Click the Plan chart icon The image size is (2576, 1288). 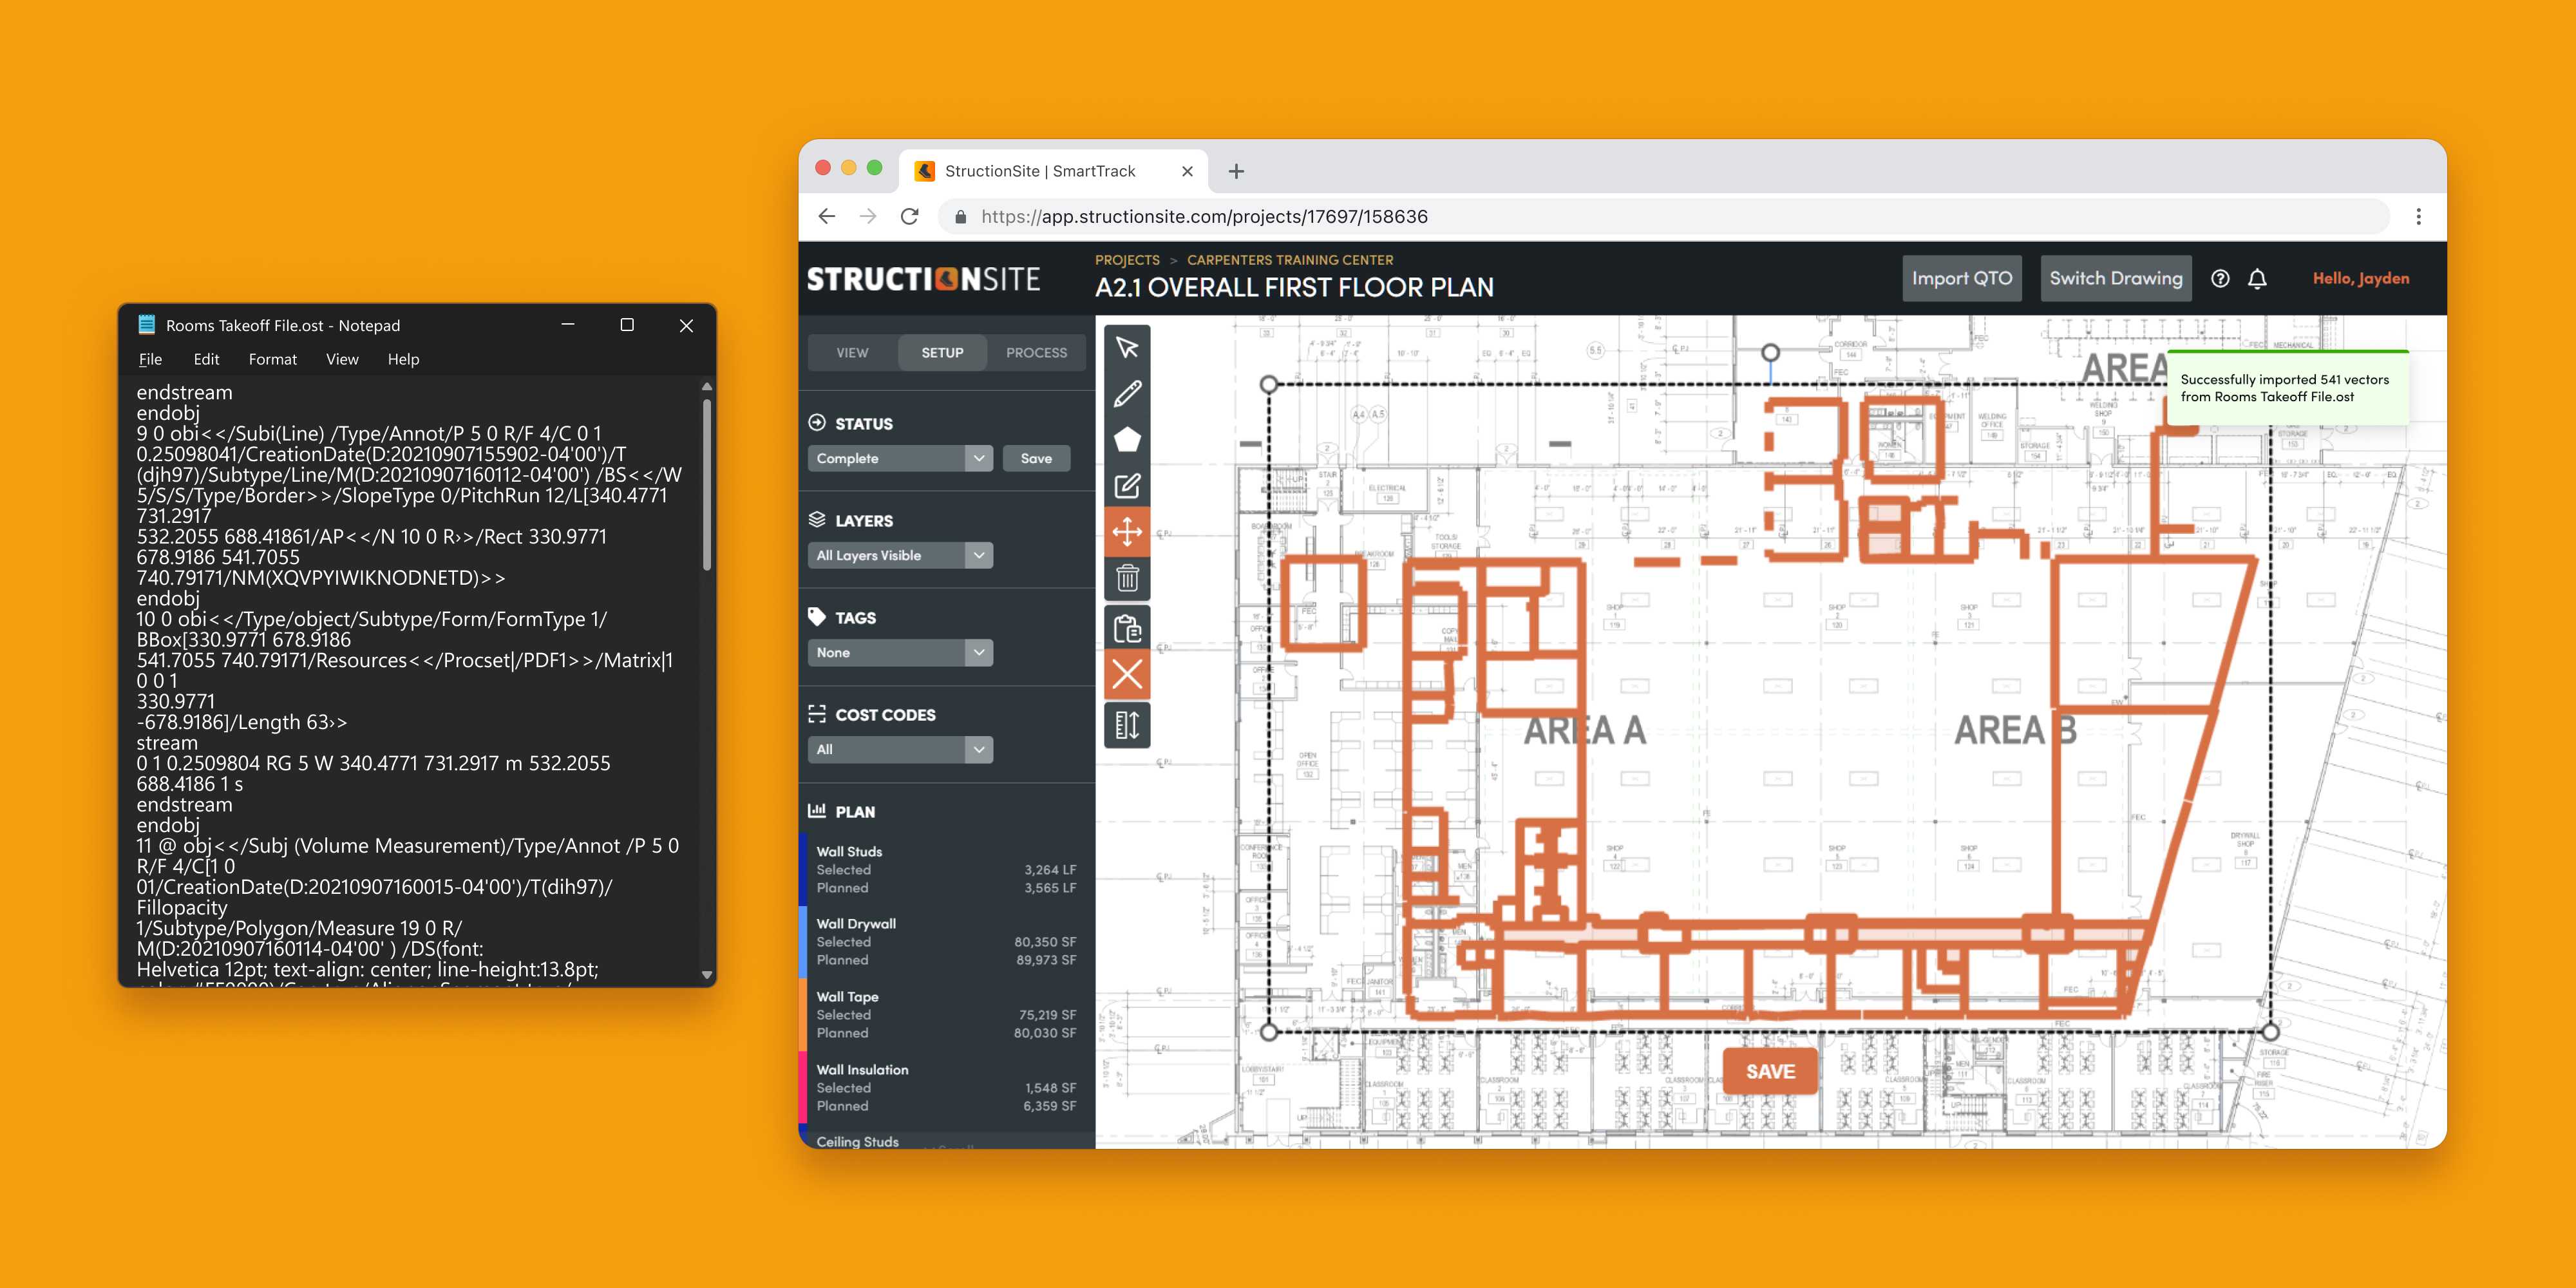point(817,810)
